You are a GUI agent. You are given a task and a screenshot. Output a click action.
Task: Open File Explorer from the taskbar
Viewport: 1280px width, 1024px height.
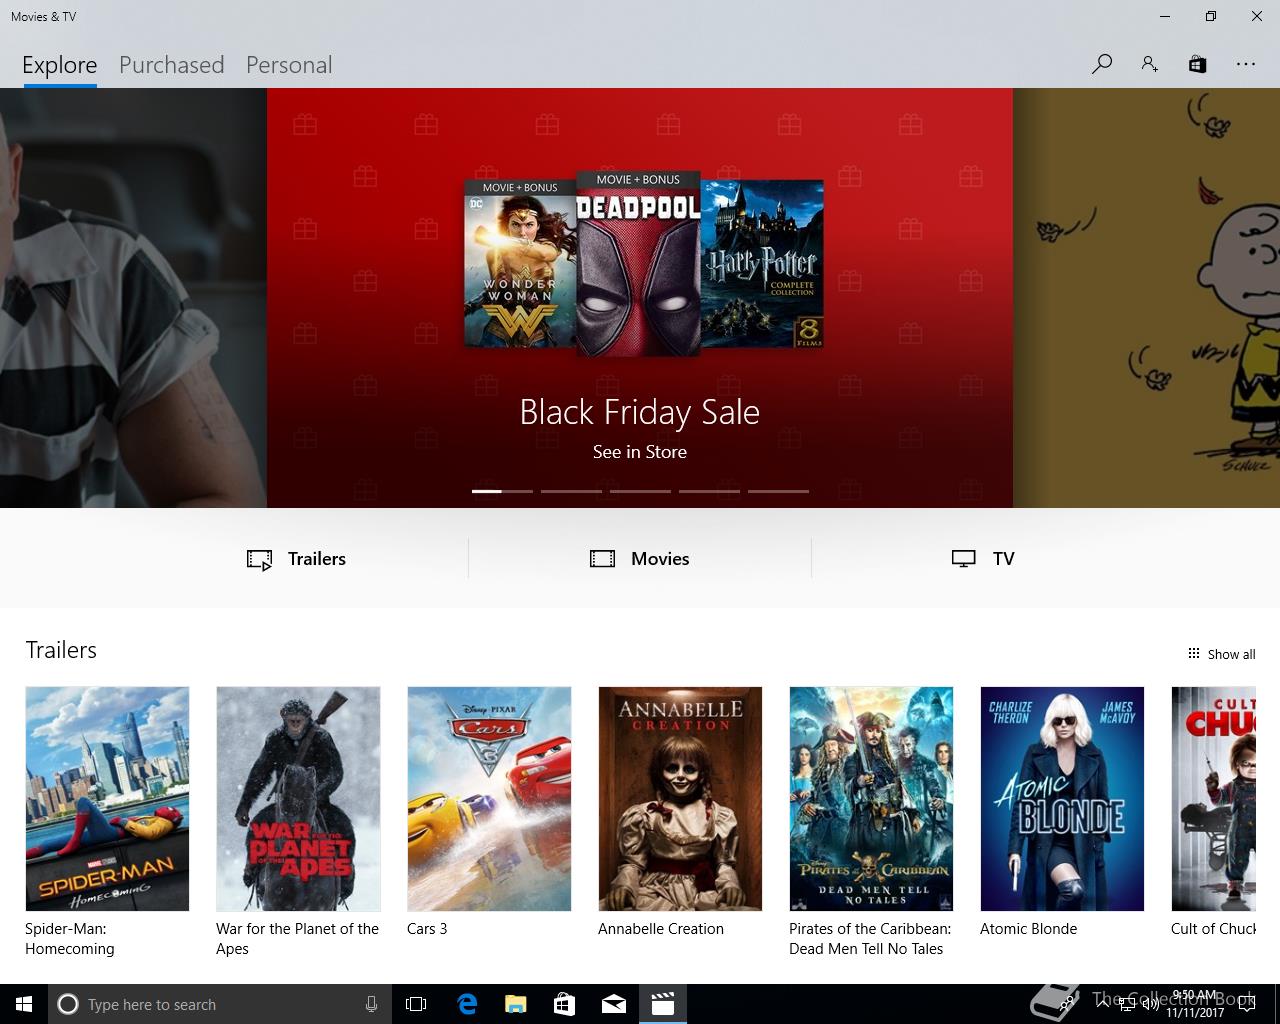pyautogui.click(x=515, y=1004)
